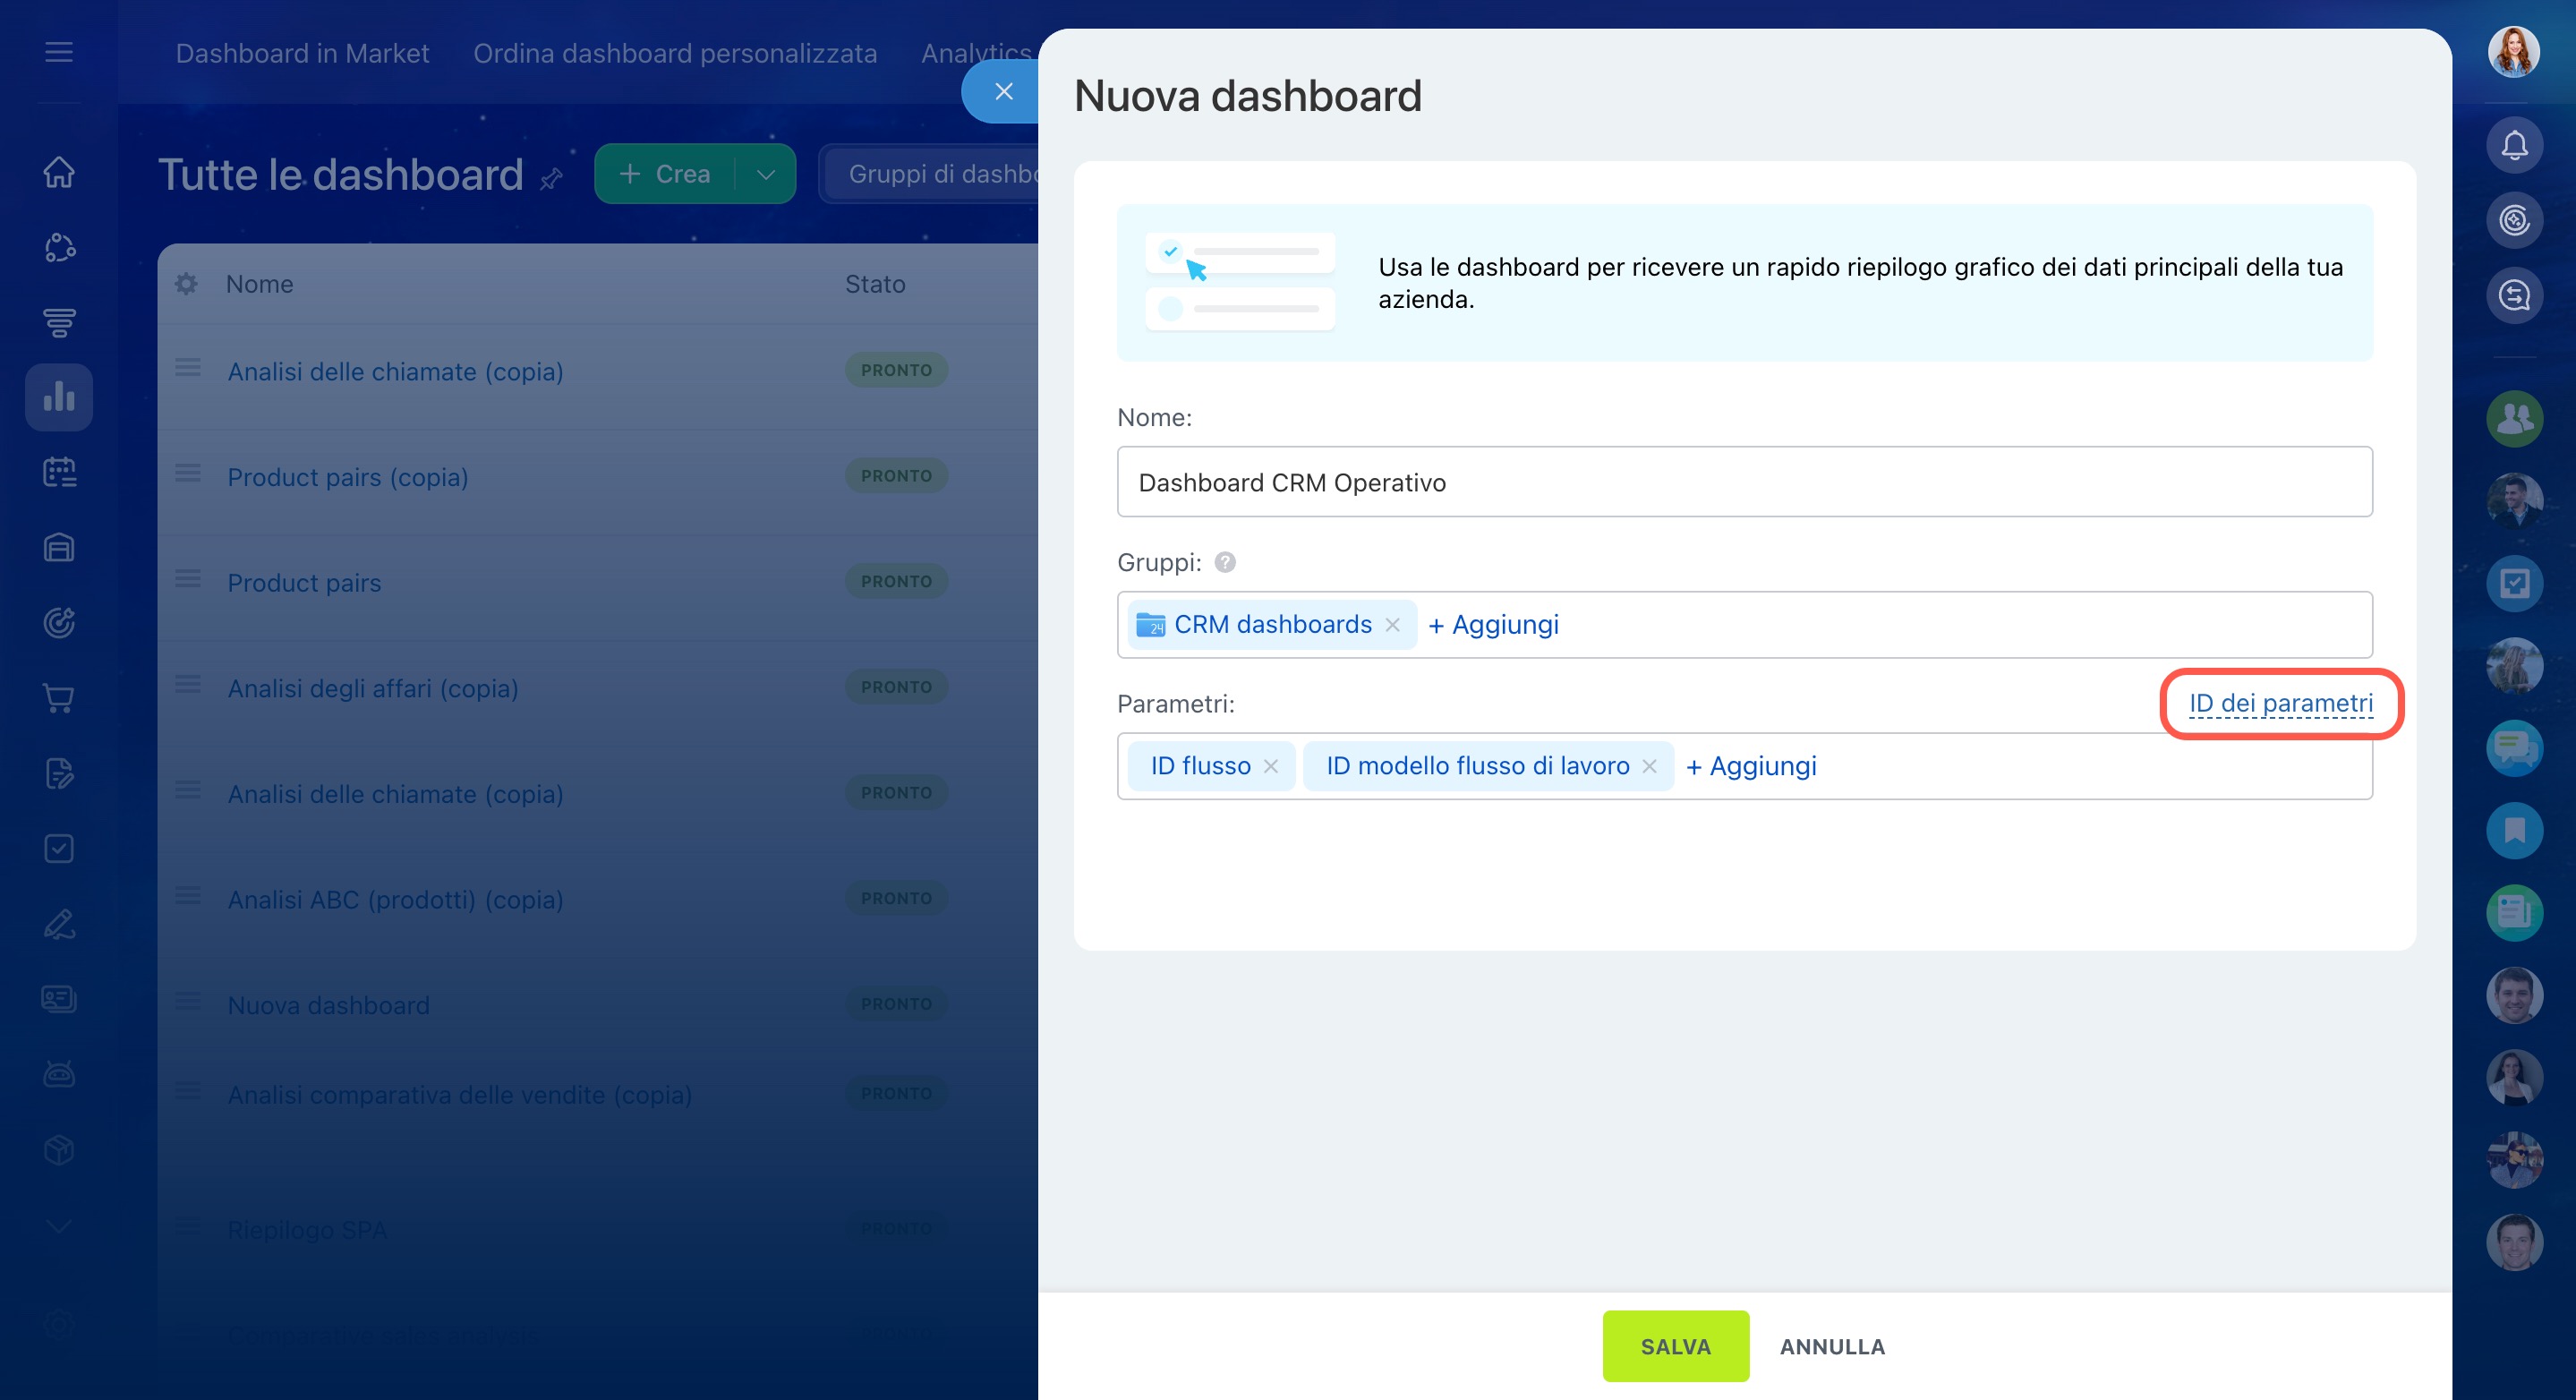
Task: Open the analytics bar chart sidebar icon
Action: 59,397
